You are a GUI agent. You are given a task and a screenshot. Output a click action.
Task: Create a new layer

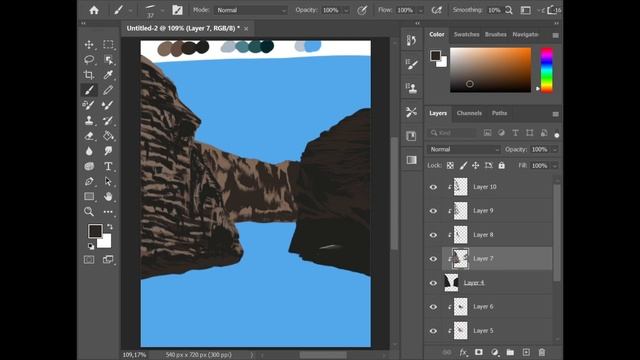click(526, 352)
